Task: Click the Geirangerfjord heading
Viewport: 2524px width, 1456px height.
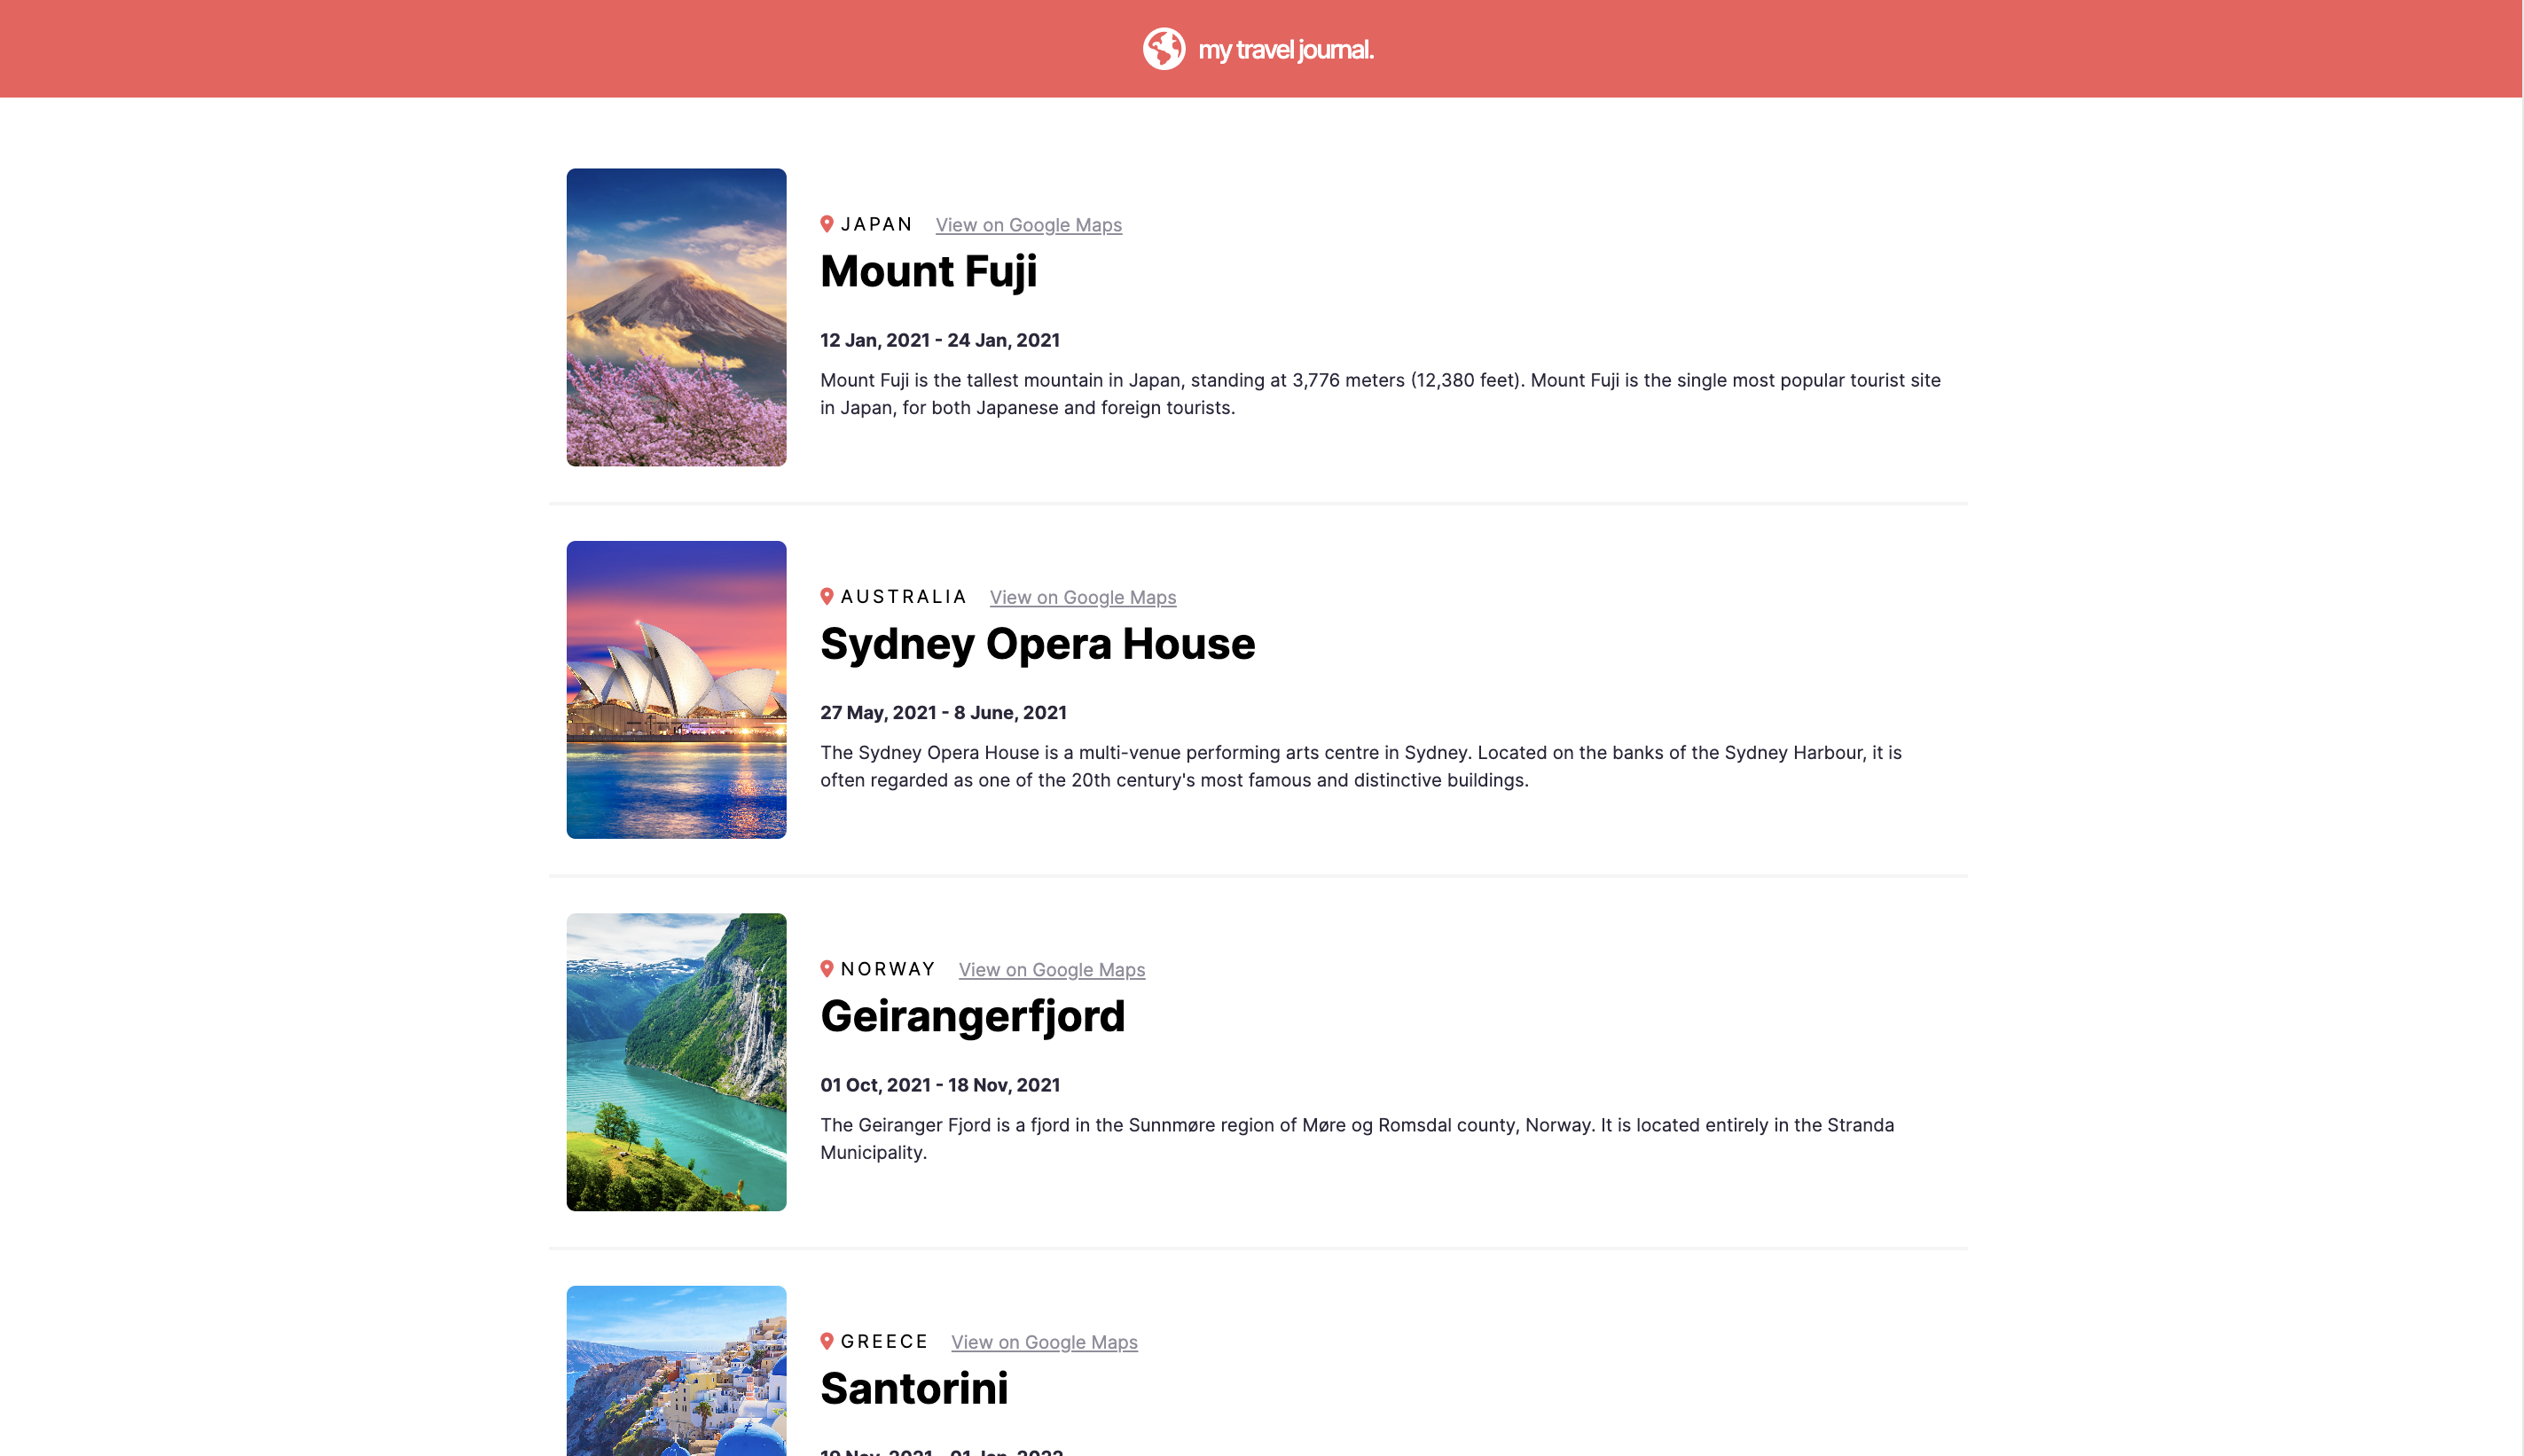Action: coord(972,1016)
